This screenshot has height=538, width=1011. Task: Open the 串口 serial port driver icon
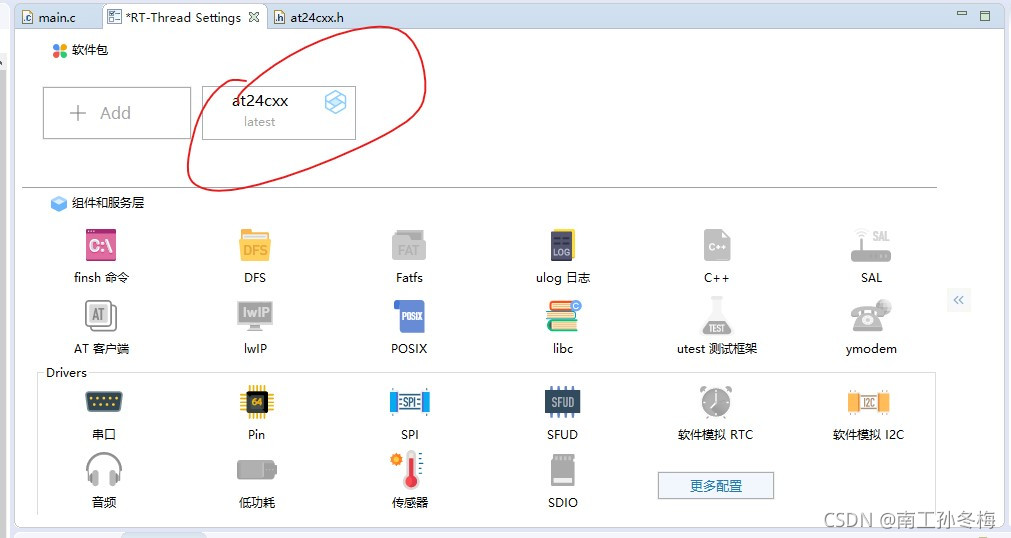coord(103,403)
